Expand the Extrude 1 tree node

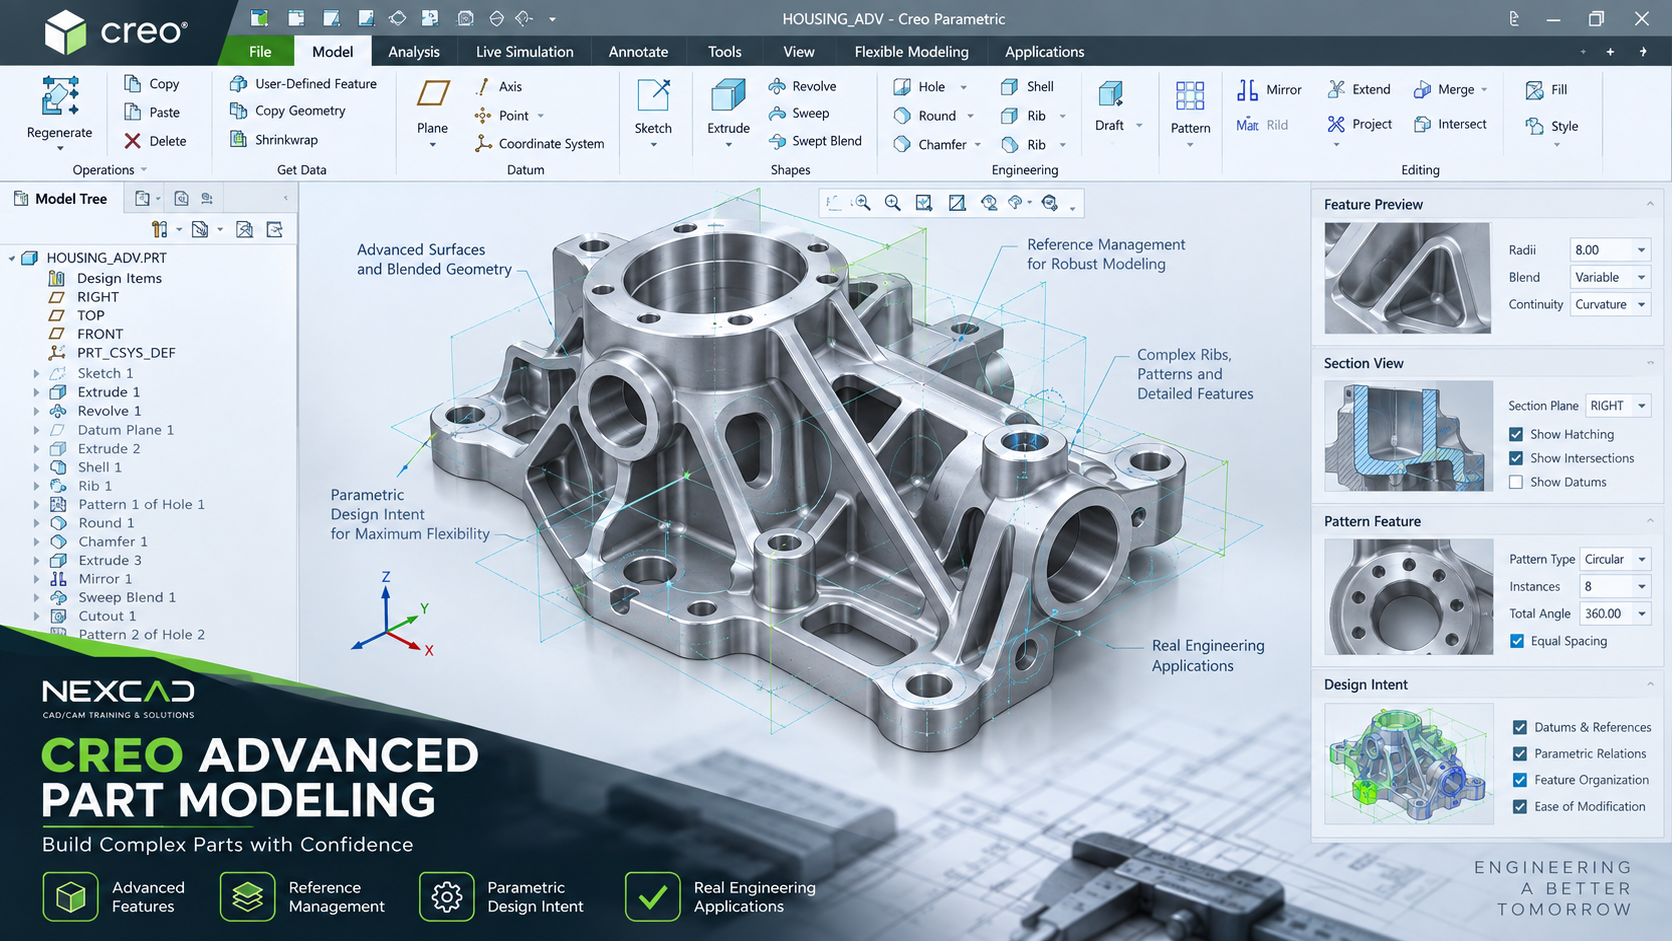37,392
